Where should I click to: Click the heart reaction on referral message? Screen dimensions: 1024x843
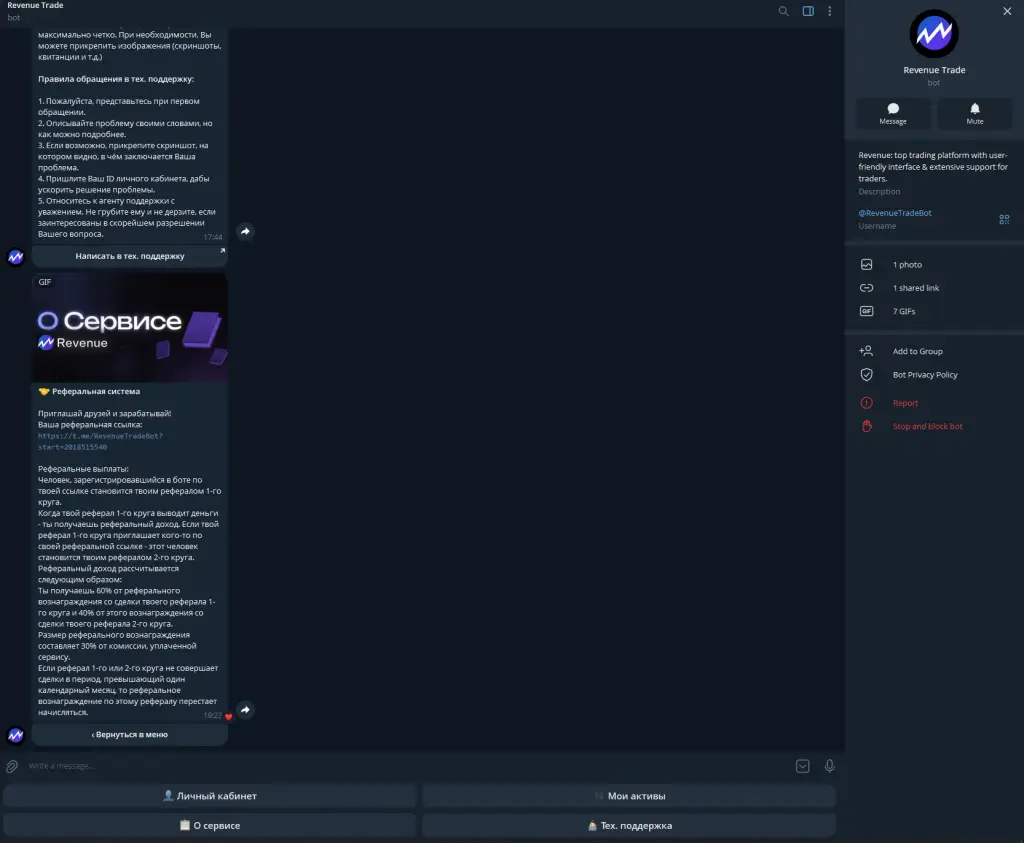228,717
